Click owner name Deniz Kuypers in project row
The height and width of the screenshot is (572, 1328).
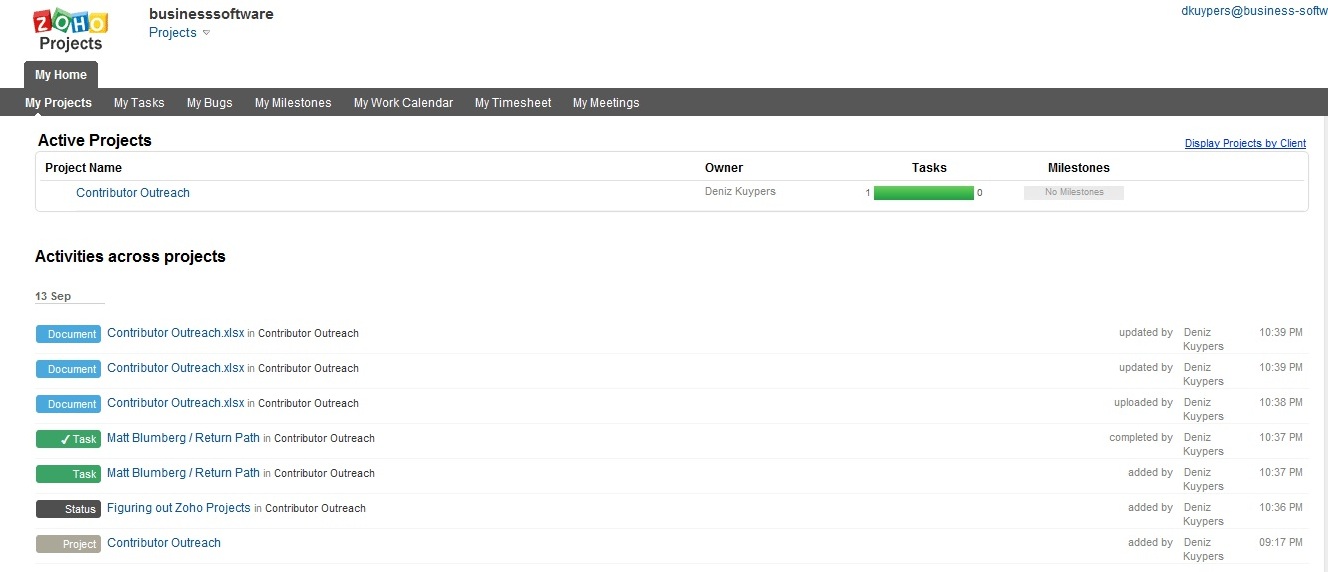(x=740, y=192)
